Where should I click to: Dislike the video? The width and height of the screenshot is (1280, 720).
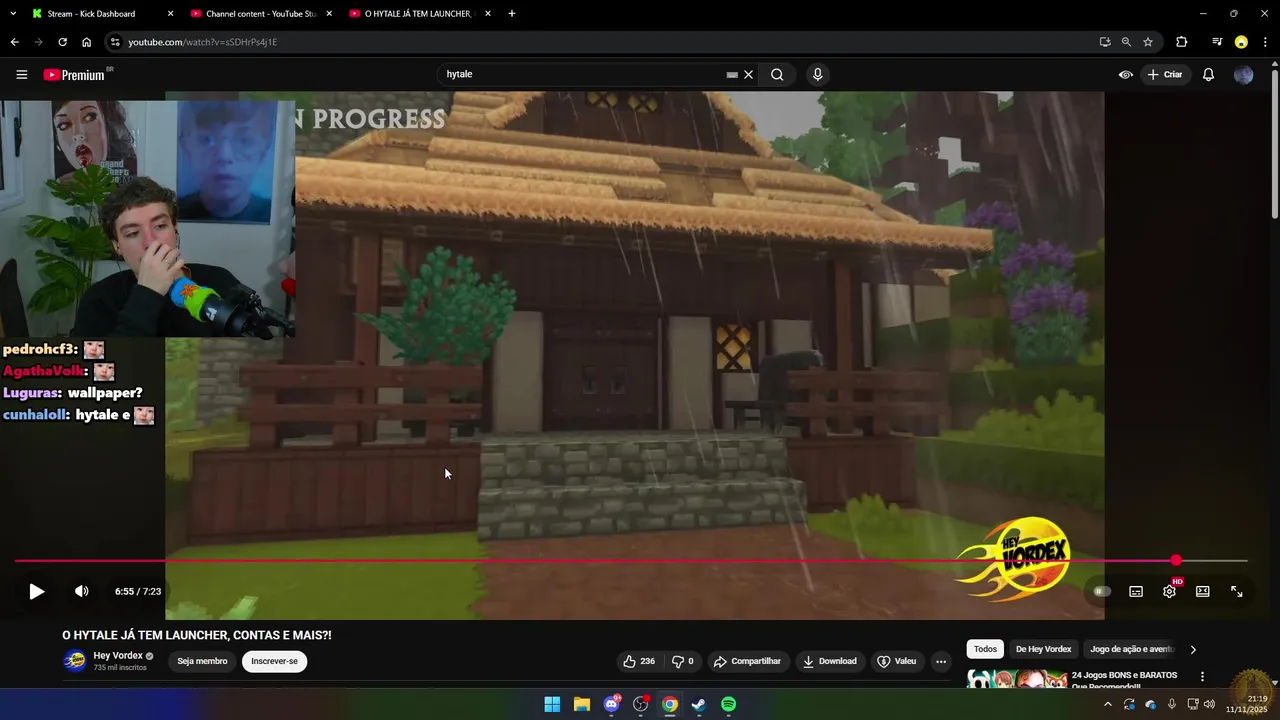pos(683,661)
